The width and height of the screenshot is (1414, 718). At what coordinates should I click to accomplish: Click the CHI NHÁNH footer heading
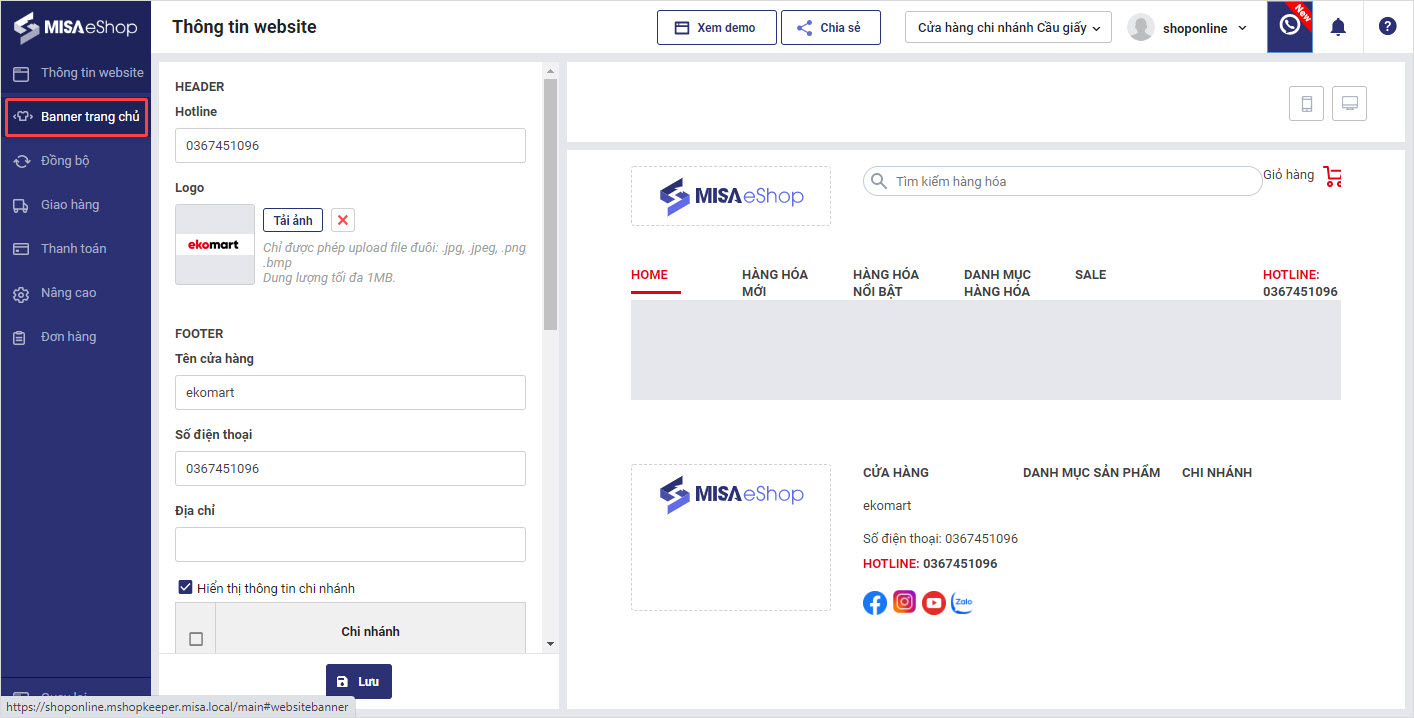[x=1217, y=473]
